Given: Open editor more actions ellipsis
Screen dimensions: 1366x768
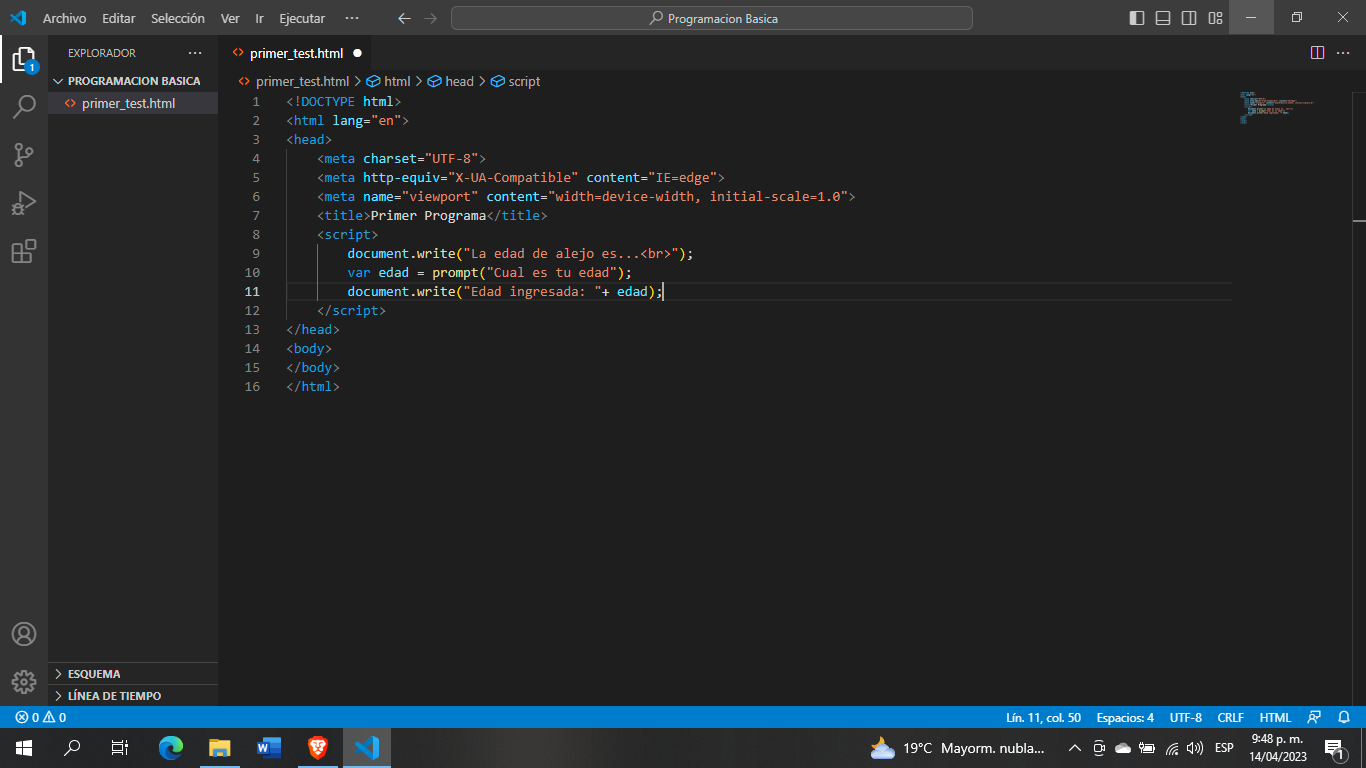Looking at the screenshot, I should pyautogui.click(x=1343, y=53).
